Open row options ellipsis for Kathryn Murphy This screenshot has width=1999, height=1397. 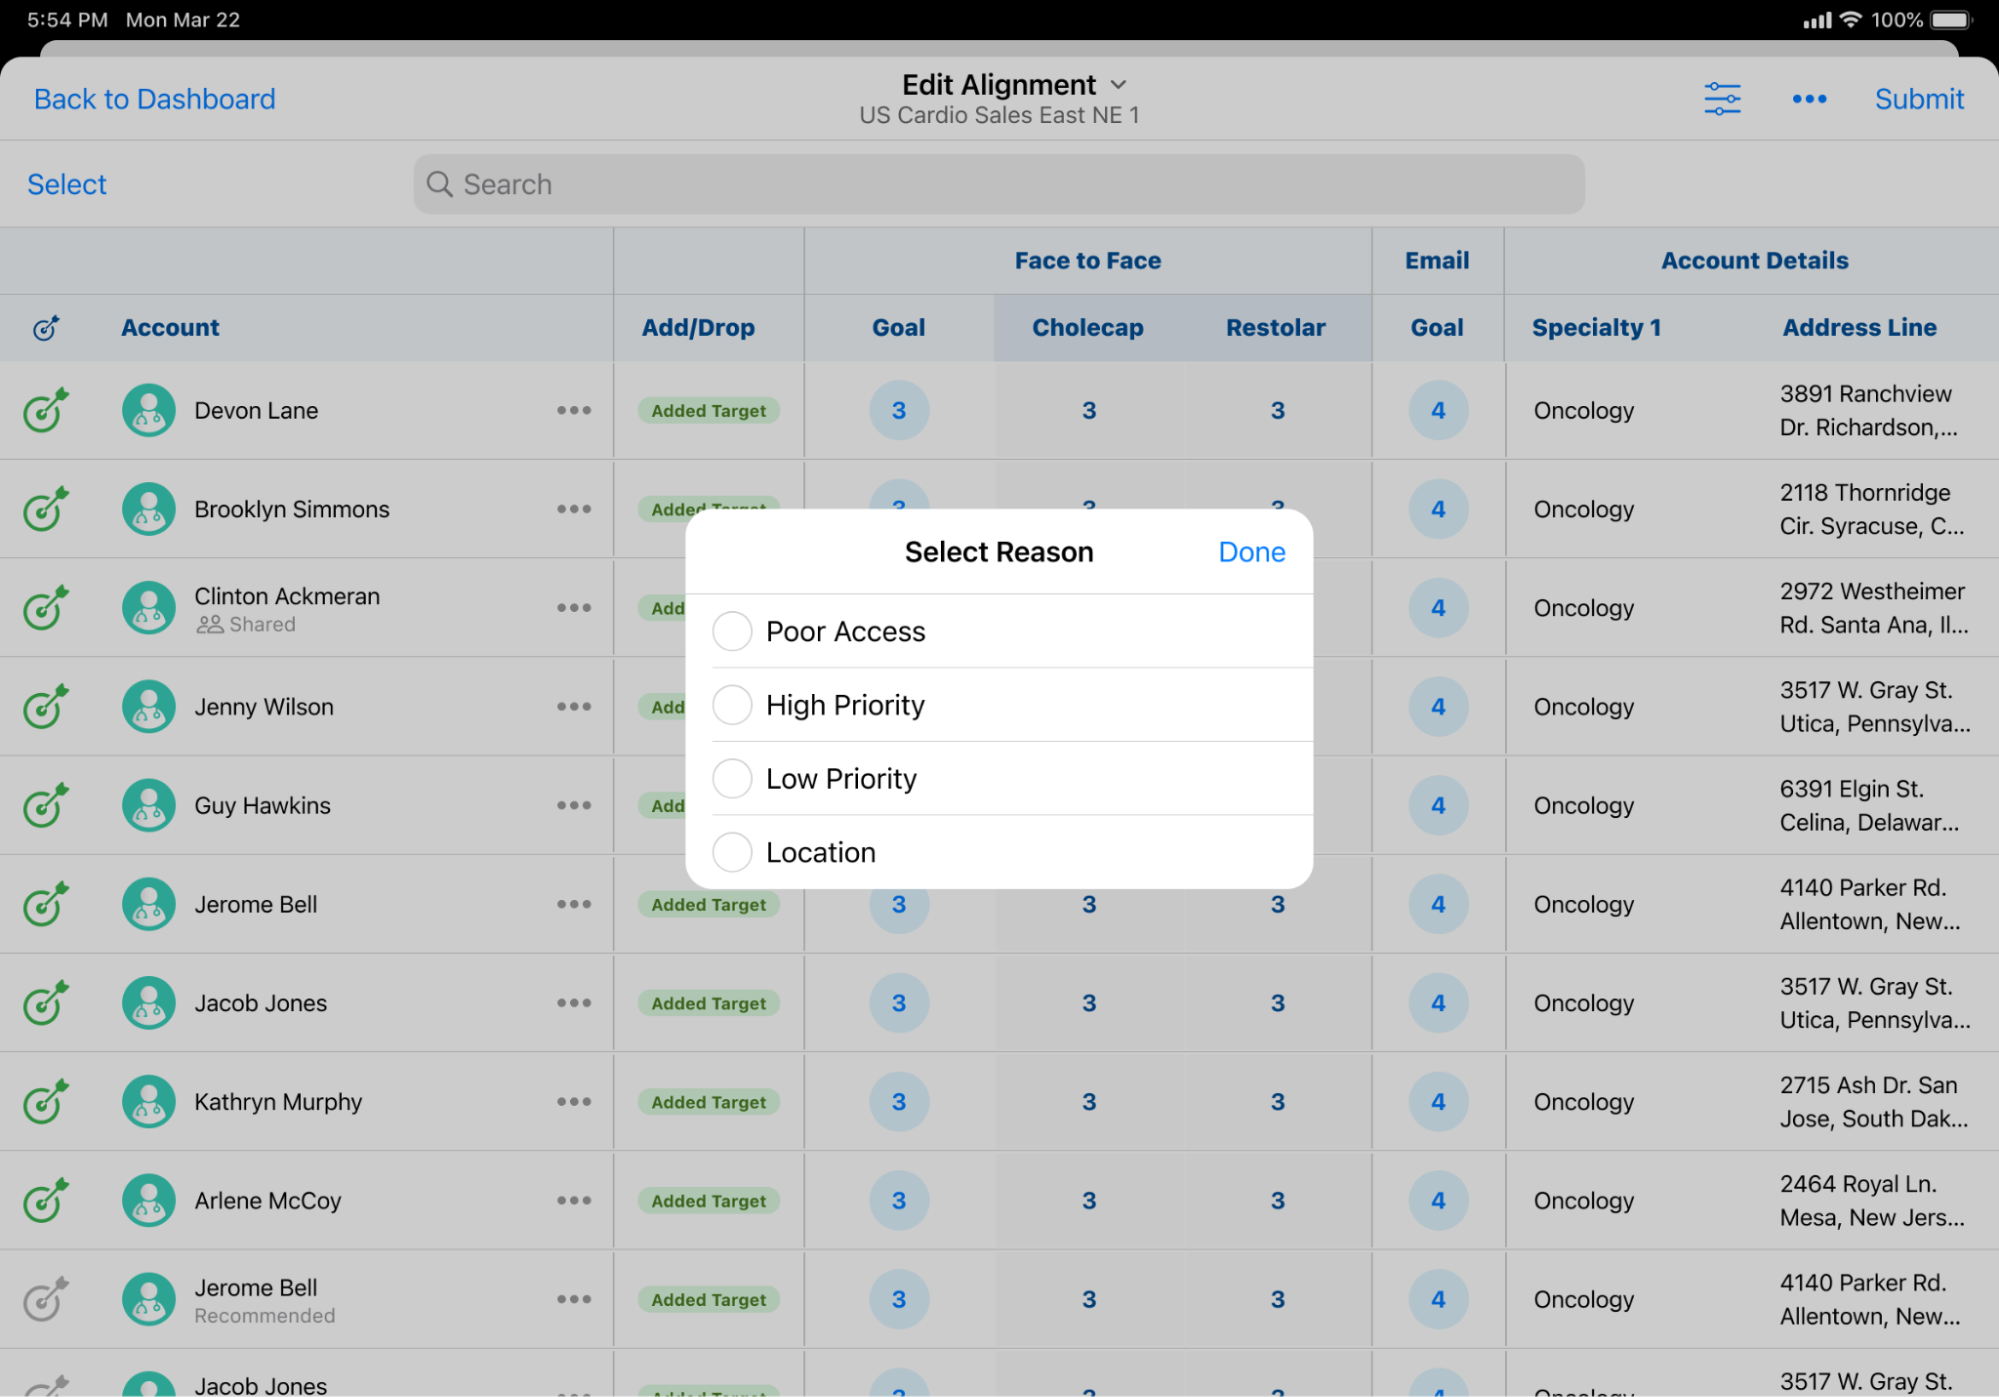pyautogui.click(x=574, y=1102)
